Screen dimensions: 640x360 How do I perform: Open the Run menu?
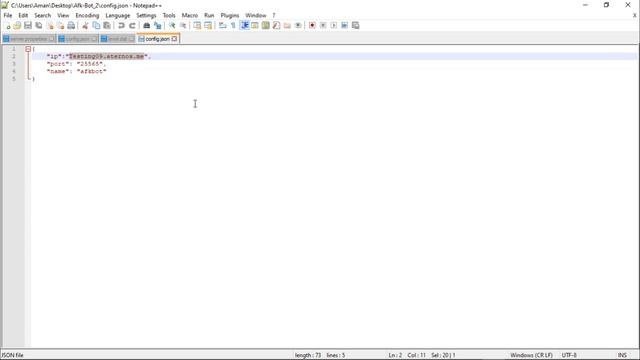point(209,16)
